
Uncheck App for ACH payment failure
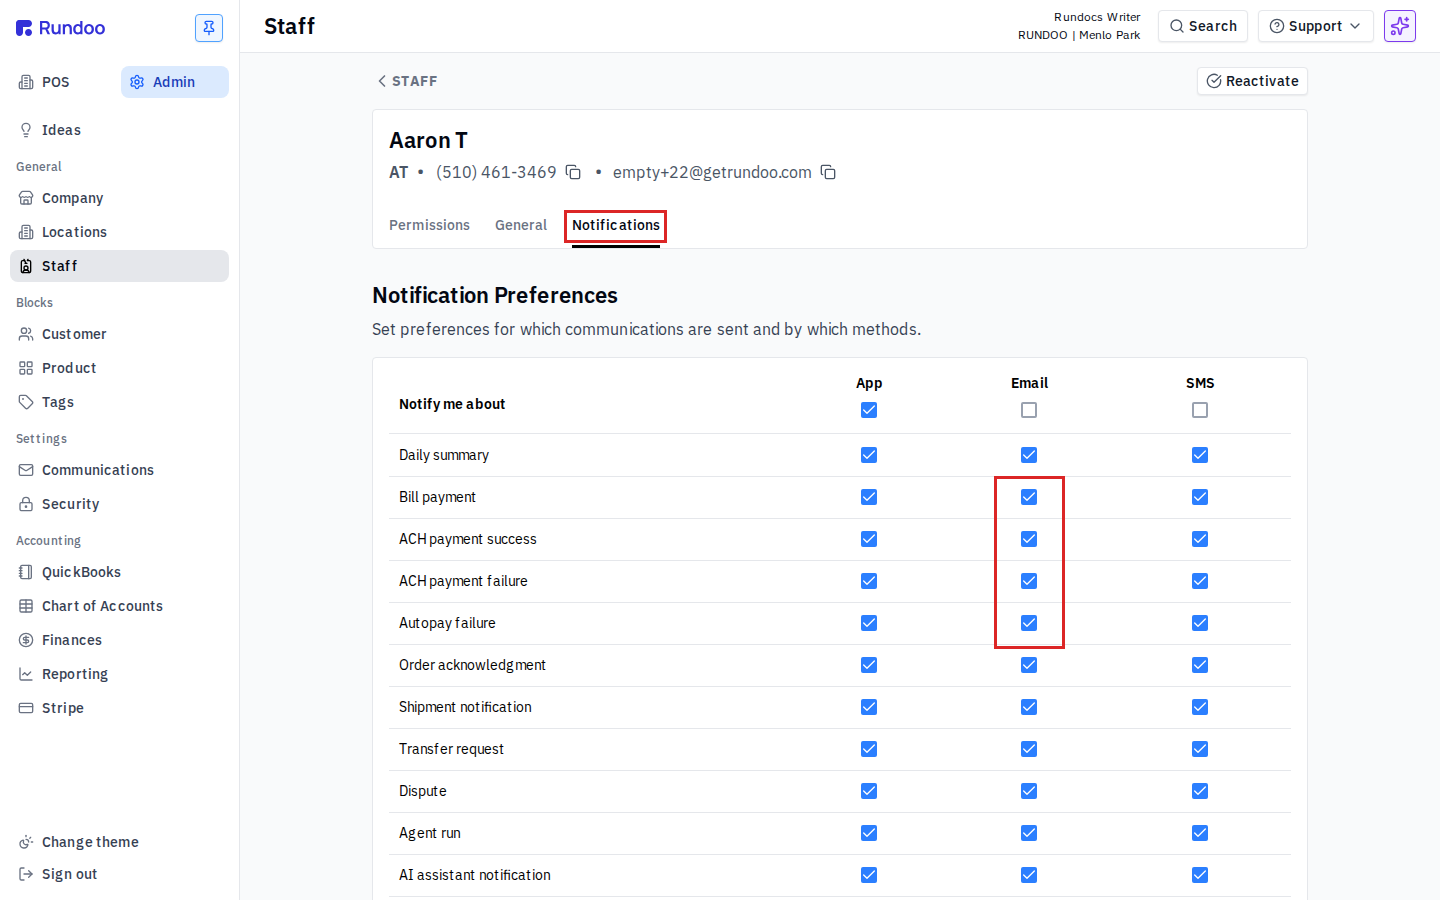[x=869, y=581]
